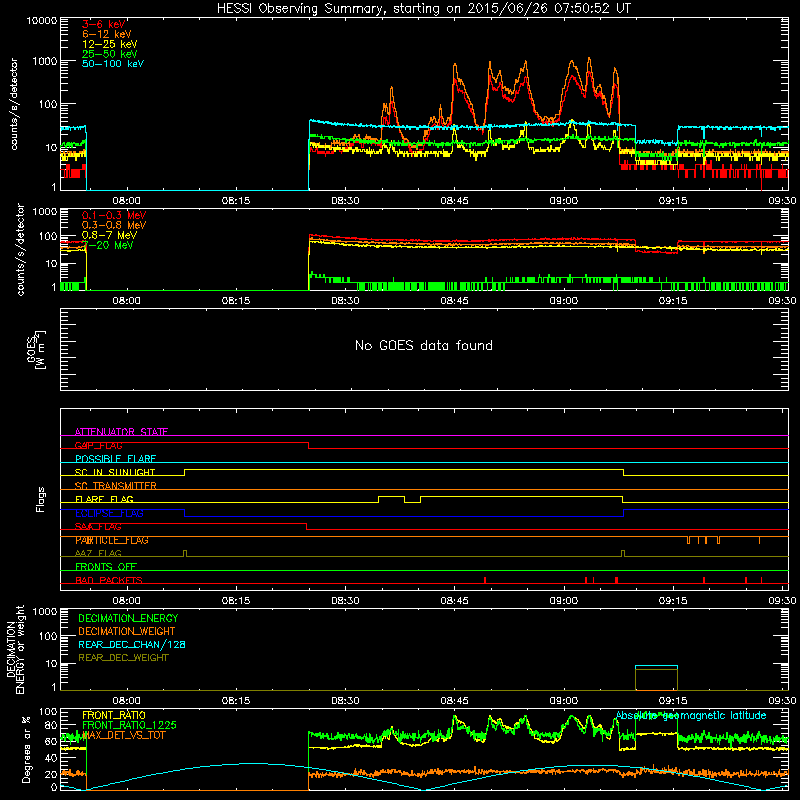Click the DECIMATION_WEIGHT legend label

pos(127,632)
